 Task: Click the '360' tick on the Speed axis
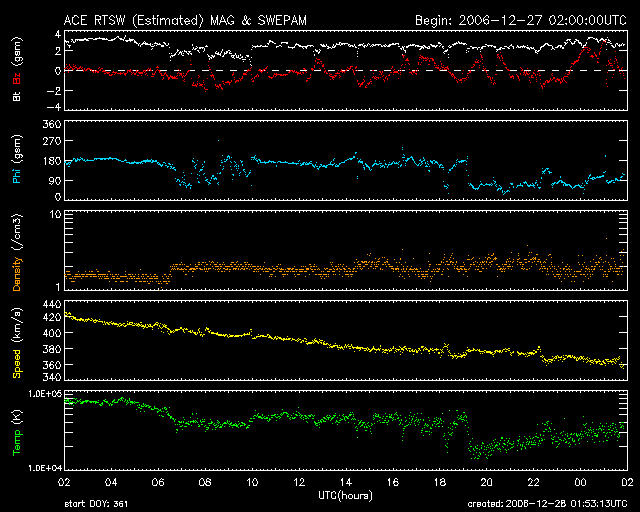pos(52,365)
